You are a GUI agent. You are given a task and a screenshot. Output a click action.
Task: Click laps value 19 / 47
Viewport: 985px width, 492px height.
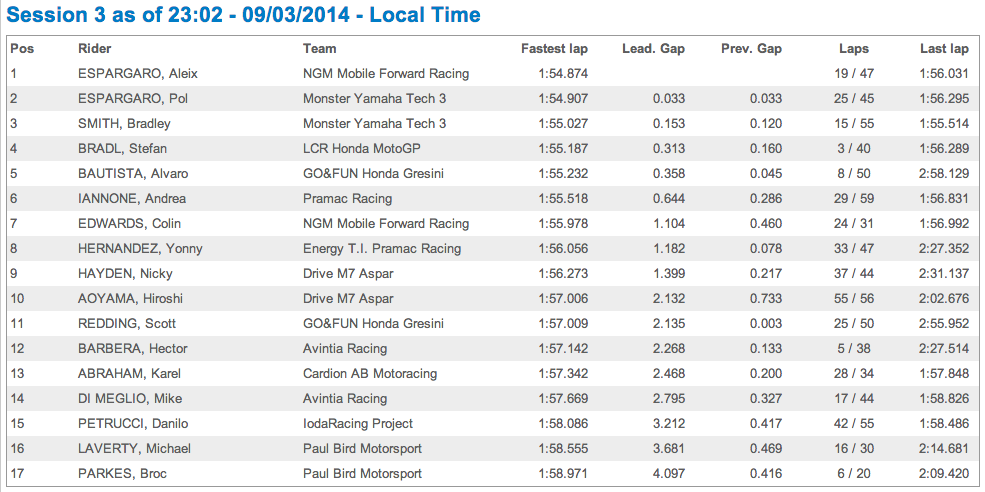point(854,74)
